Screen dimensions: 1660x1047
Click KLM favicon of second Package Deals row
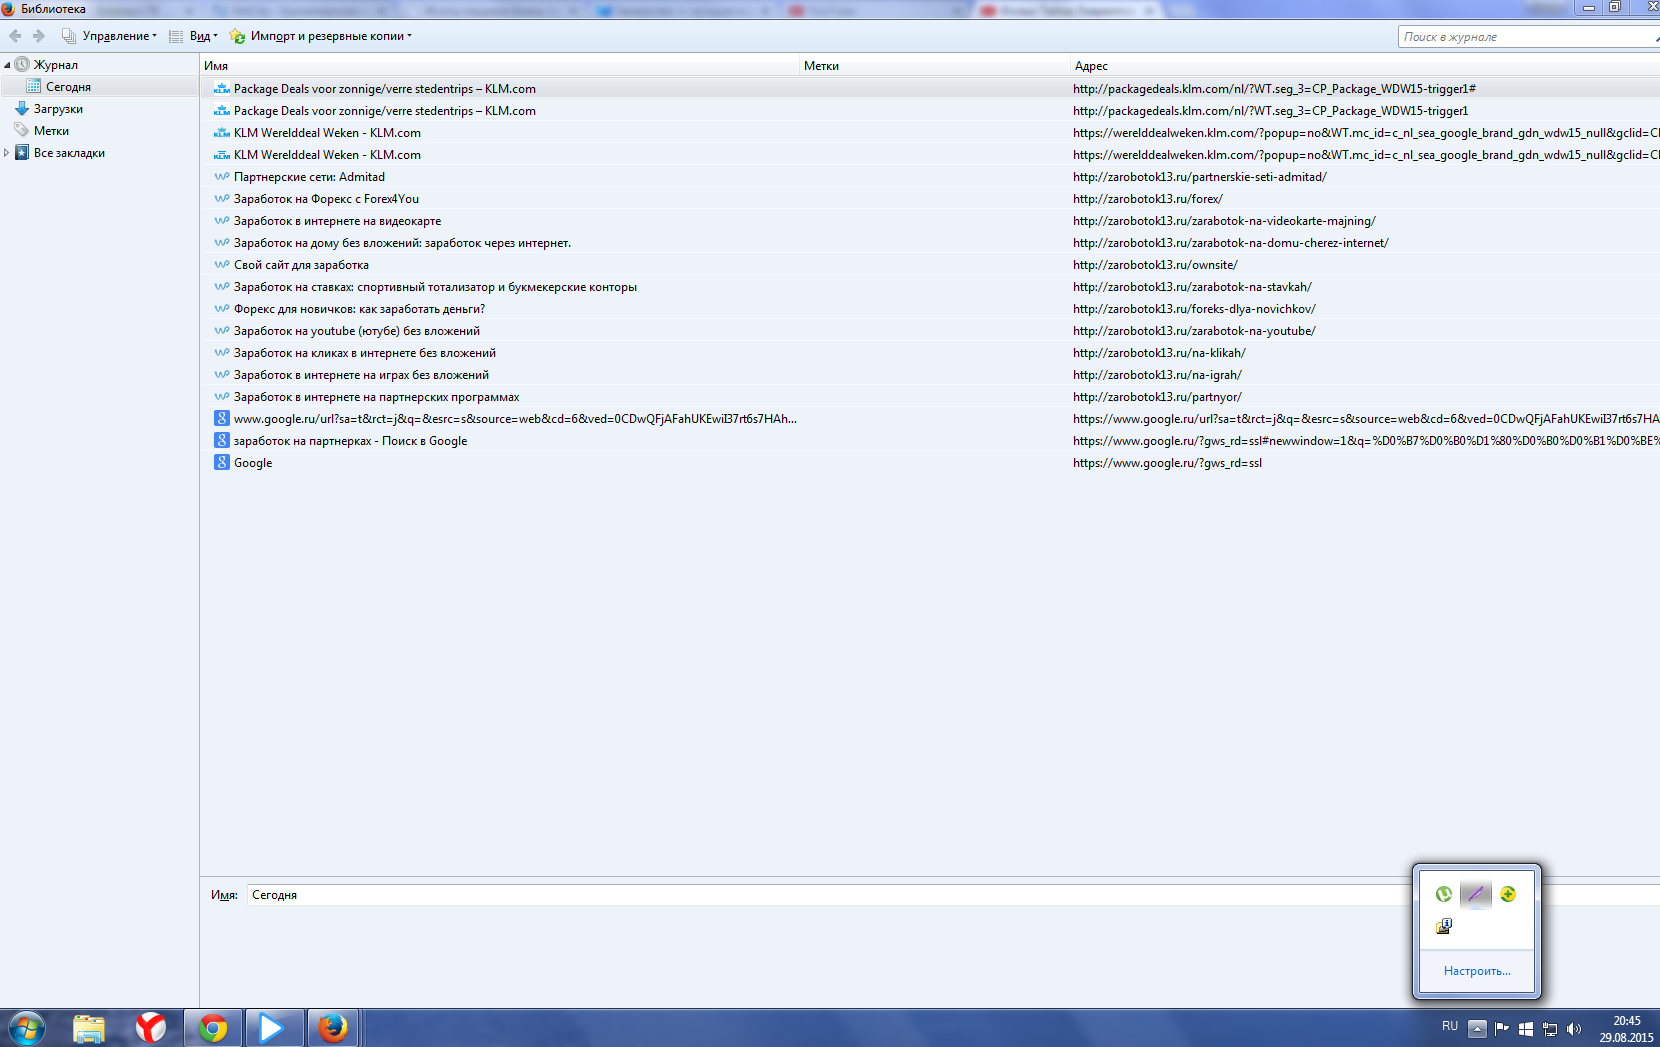222,111
